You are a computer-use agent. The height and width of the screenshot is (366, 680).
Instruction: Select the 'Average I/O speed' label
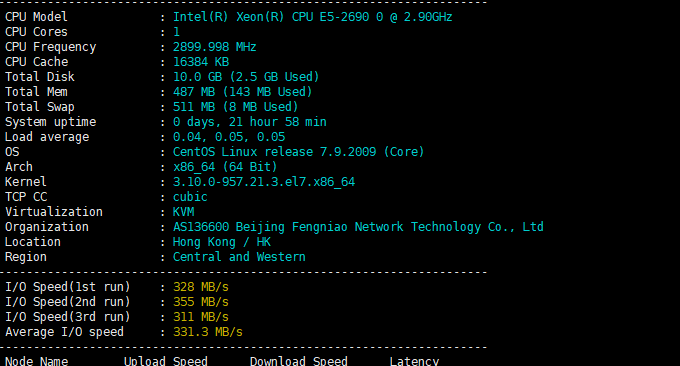point(64,333)
